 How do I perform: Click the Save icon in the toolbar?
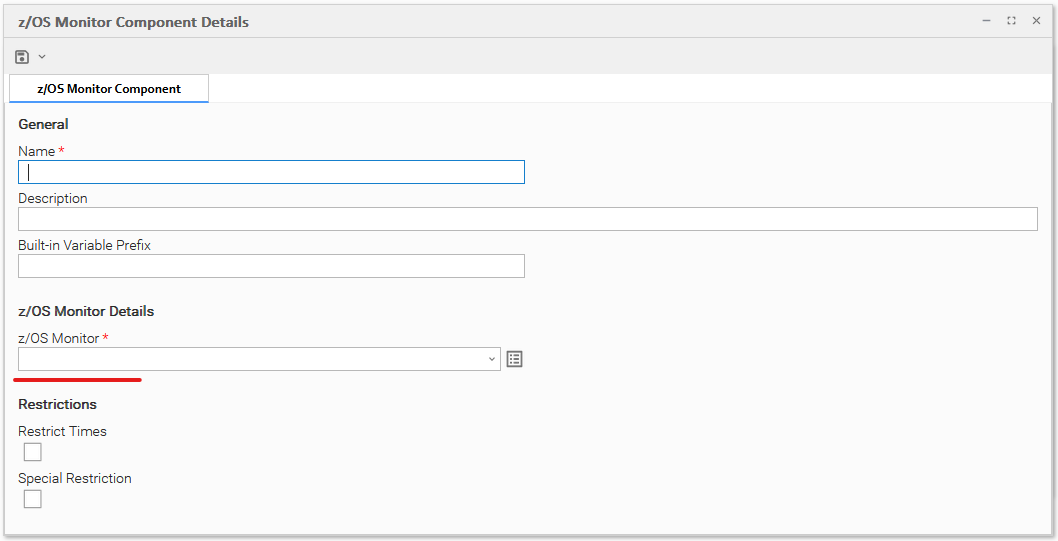(x=22, y=57)
